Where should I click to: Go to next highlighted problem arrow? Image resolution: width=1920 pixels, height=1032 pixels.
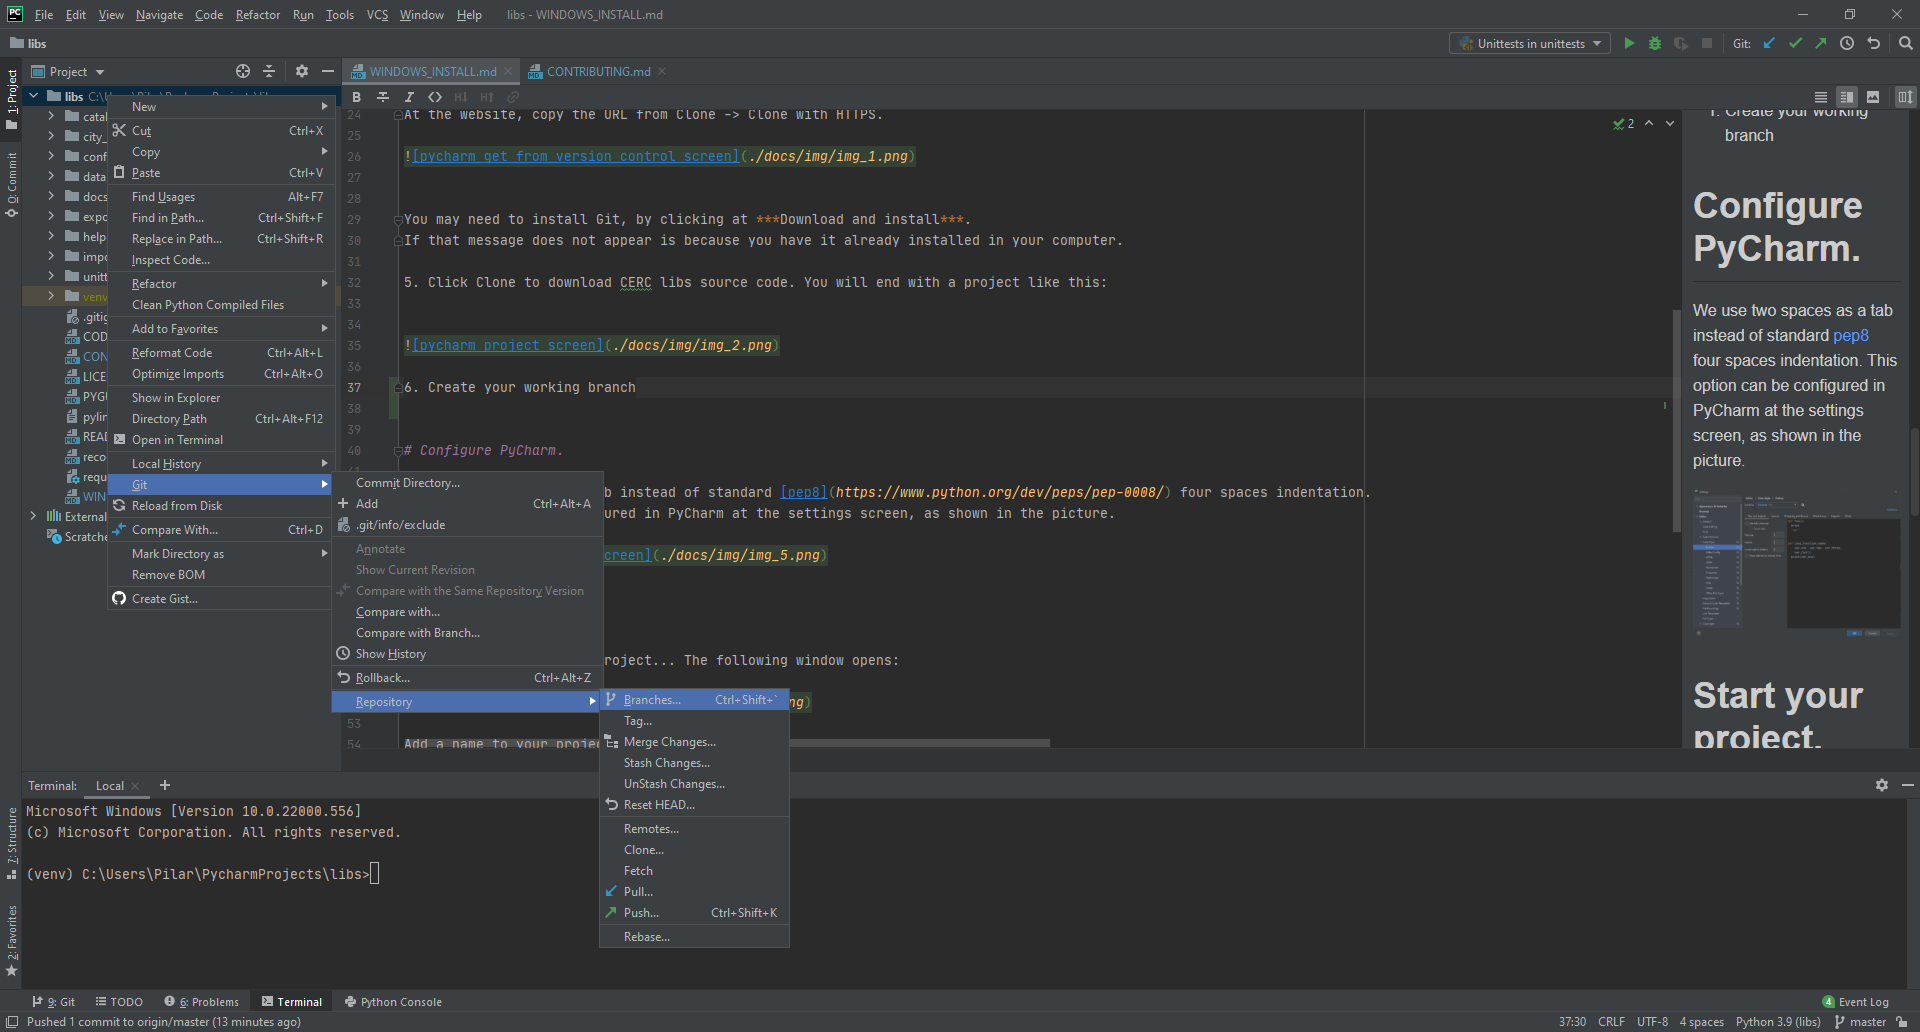click(x=1670, y=123)
